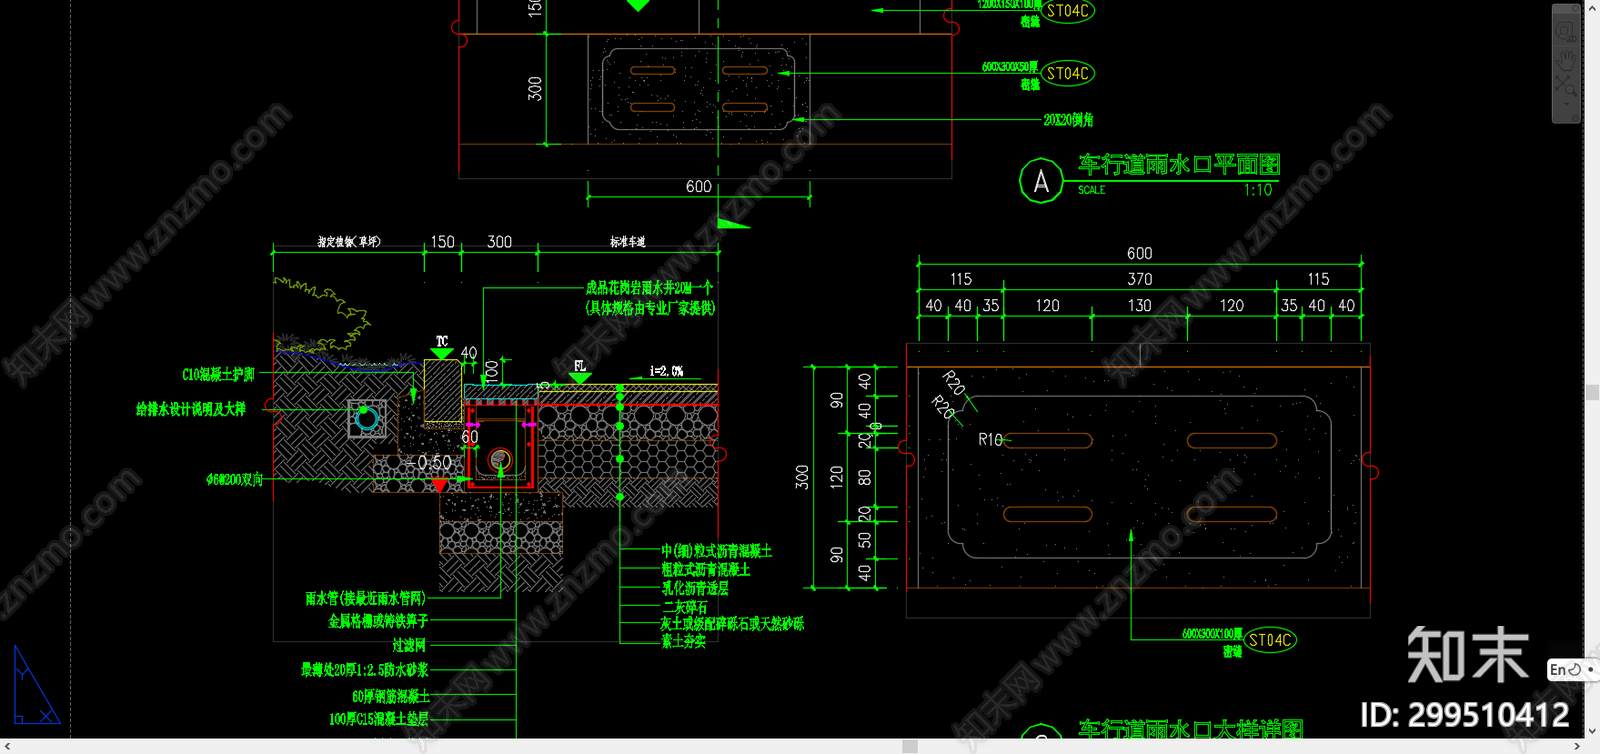Toggle the IME punctuation dot
The width and height of the screenshot is (1600, 754).
click(x=1590, y=670)
